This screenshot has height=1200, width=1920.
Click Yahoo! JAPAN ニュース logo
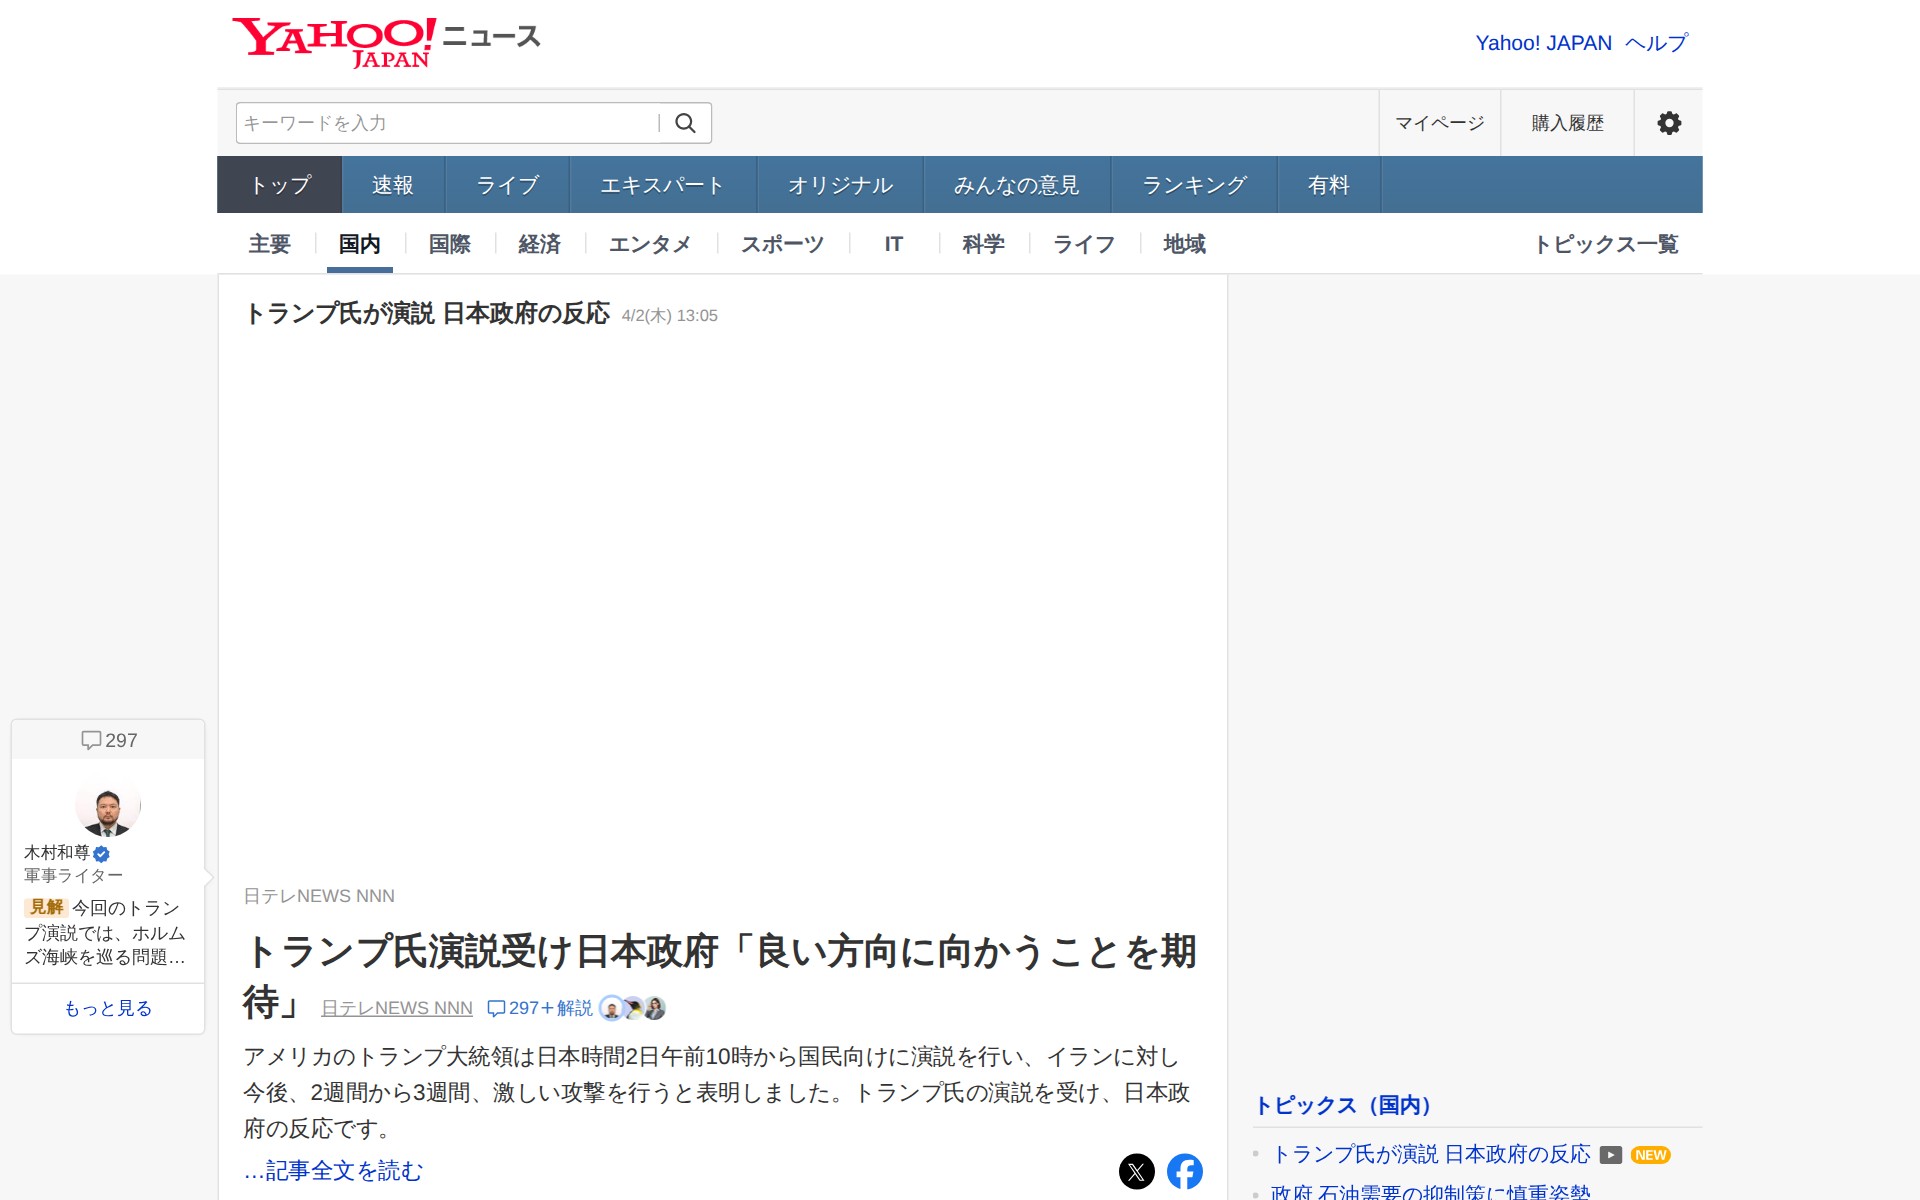point(386,42)
